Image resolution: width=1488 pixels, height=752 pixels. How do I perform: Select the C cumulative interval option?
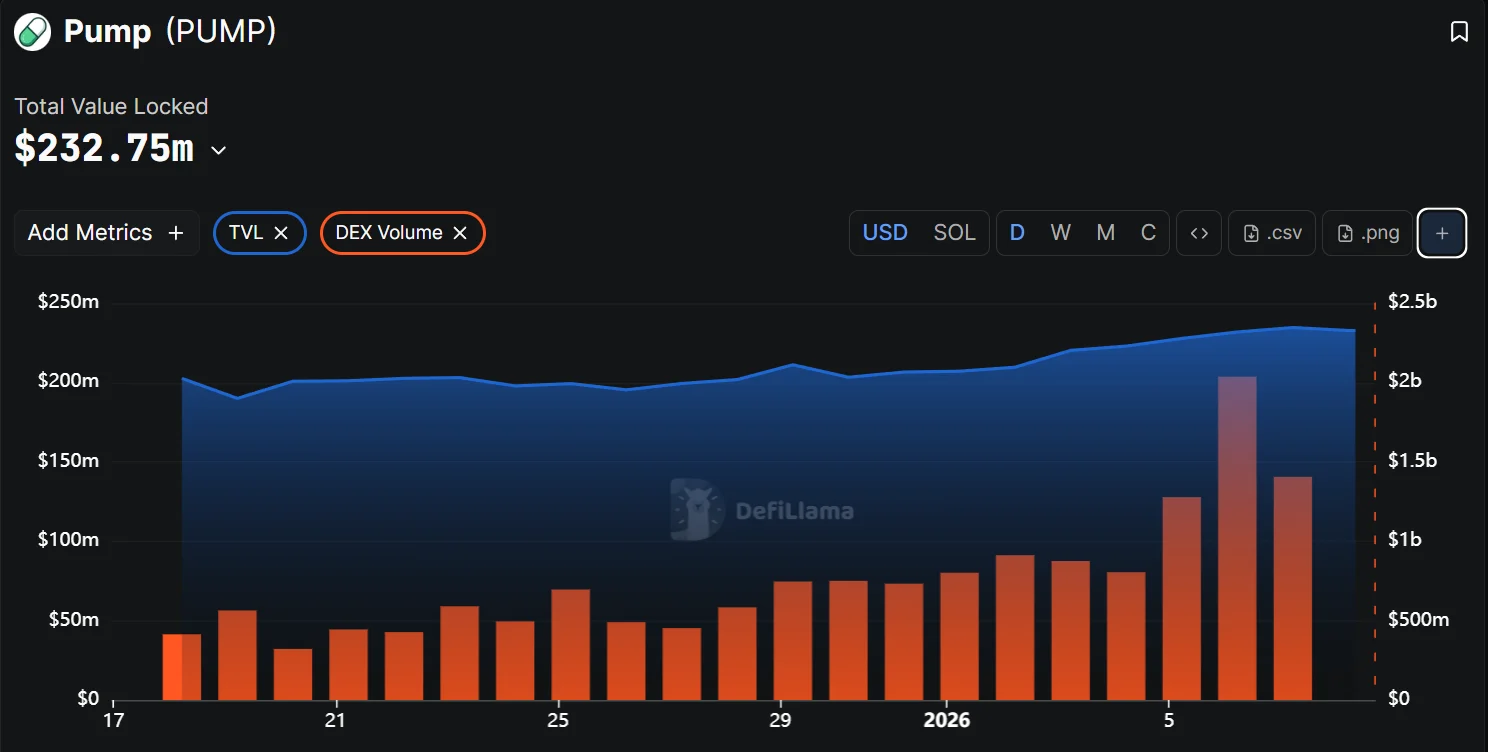pyautogui.click(x=1148, y=232)
